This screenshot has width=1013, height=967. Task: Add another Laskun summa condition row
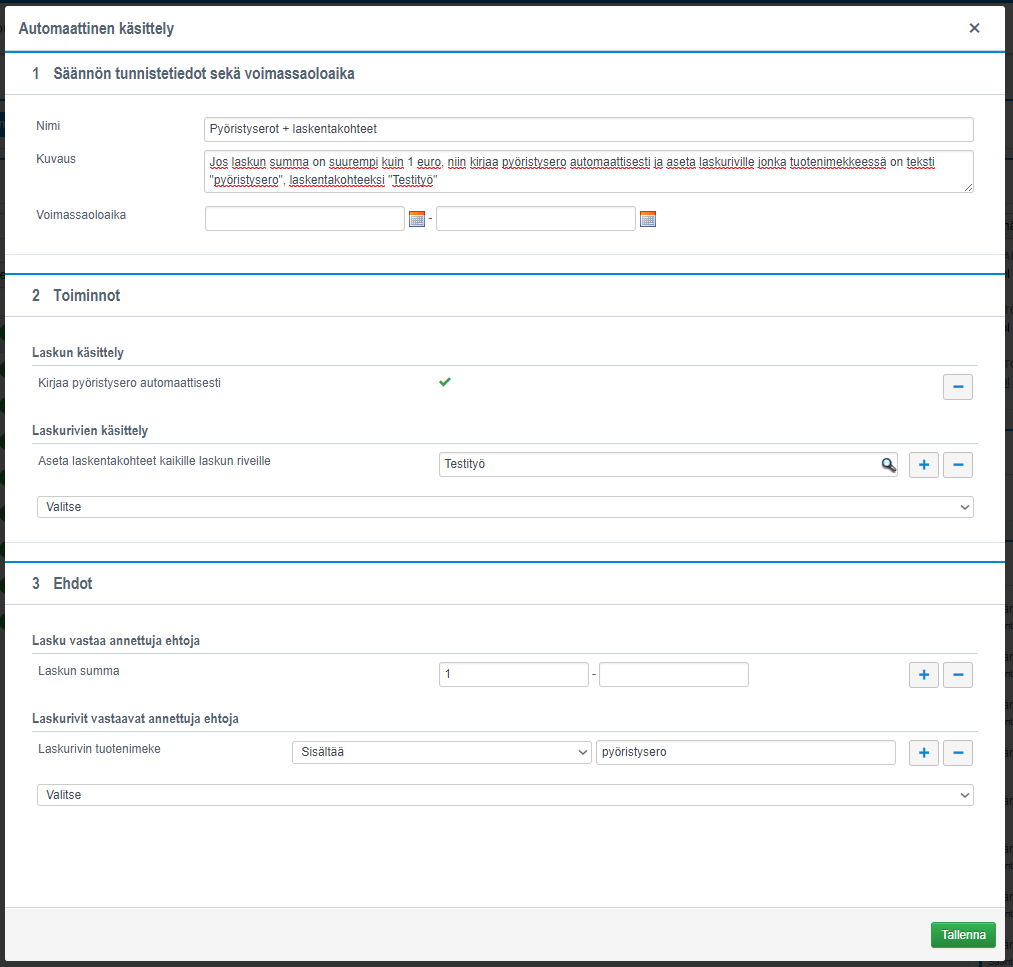point(924,675)
